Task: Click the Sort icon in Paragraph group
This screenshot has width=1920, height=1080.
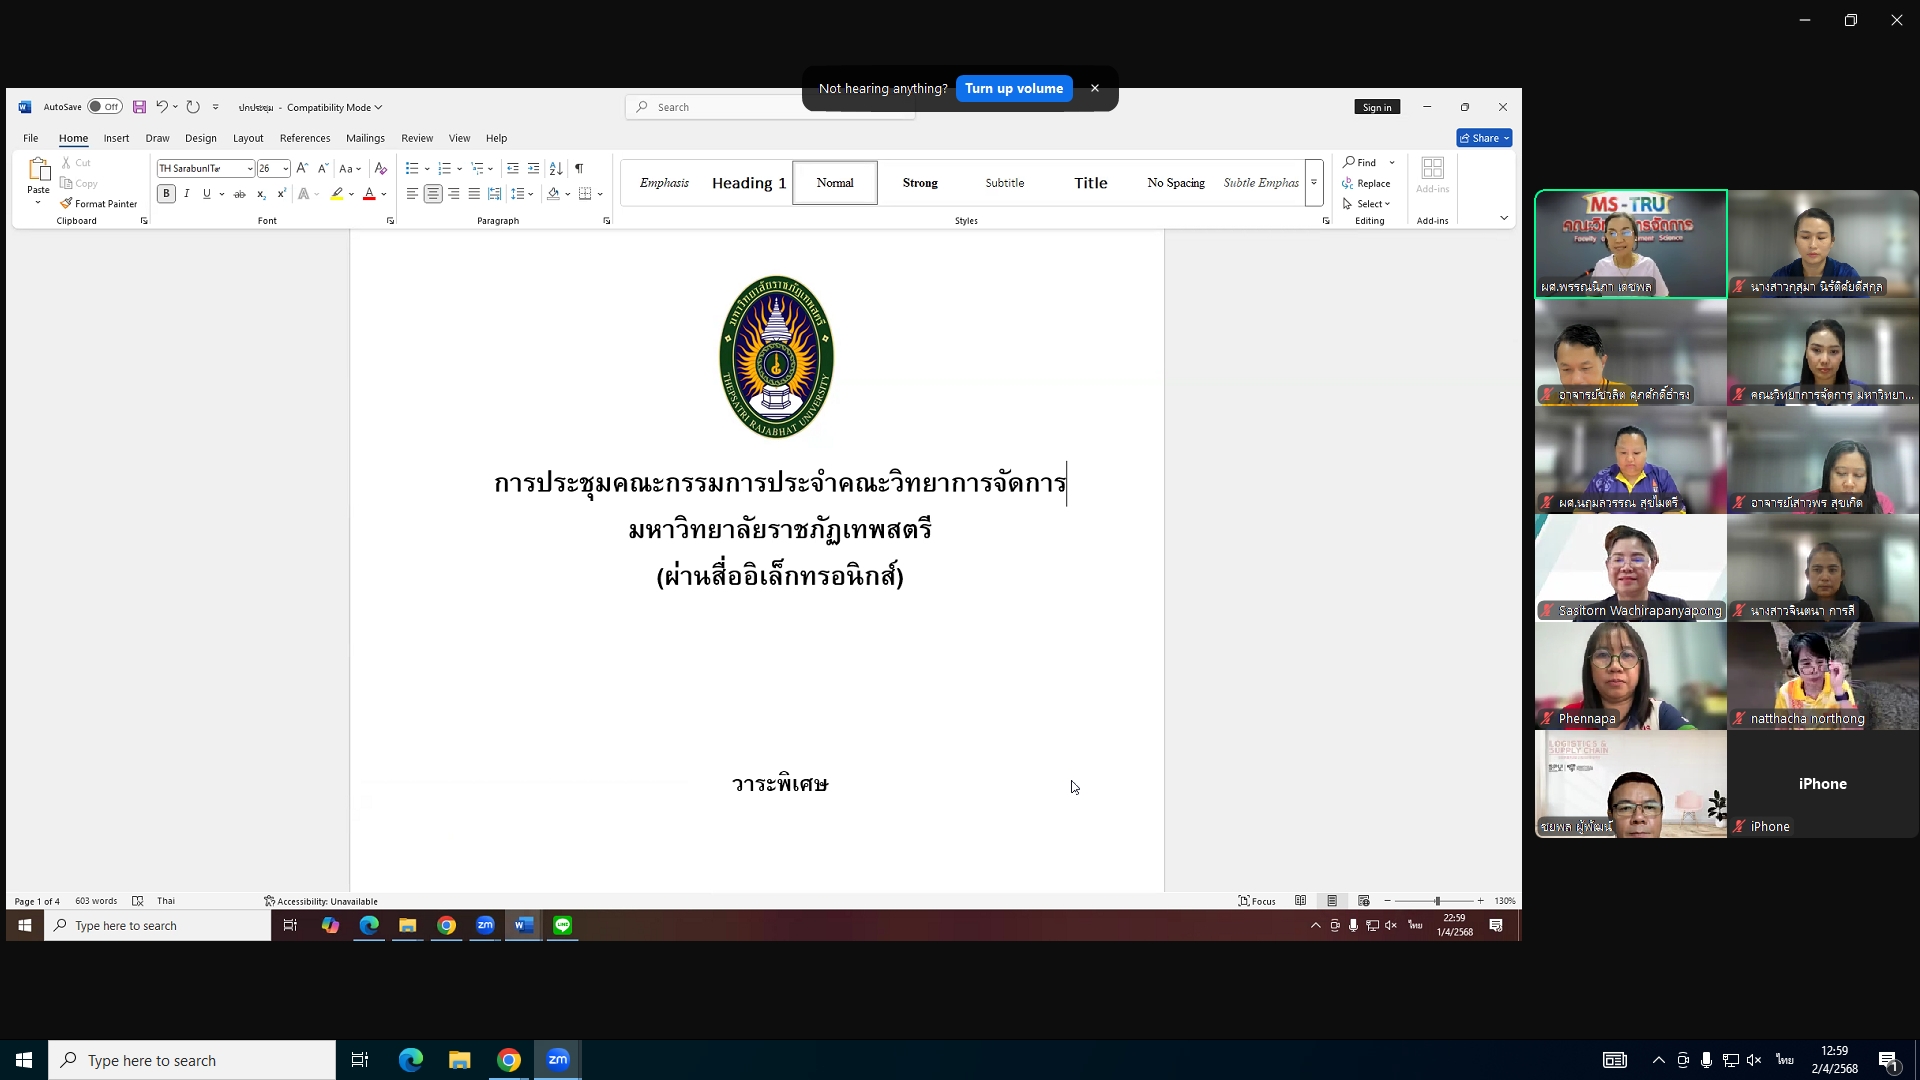Action: 556,168
